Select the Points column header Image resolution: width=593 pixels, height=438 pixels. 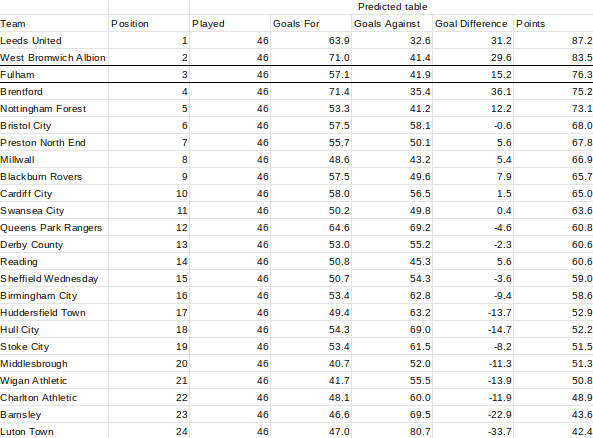553,23
